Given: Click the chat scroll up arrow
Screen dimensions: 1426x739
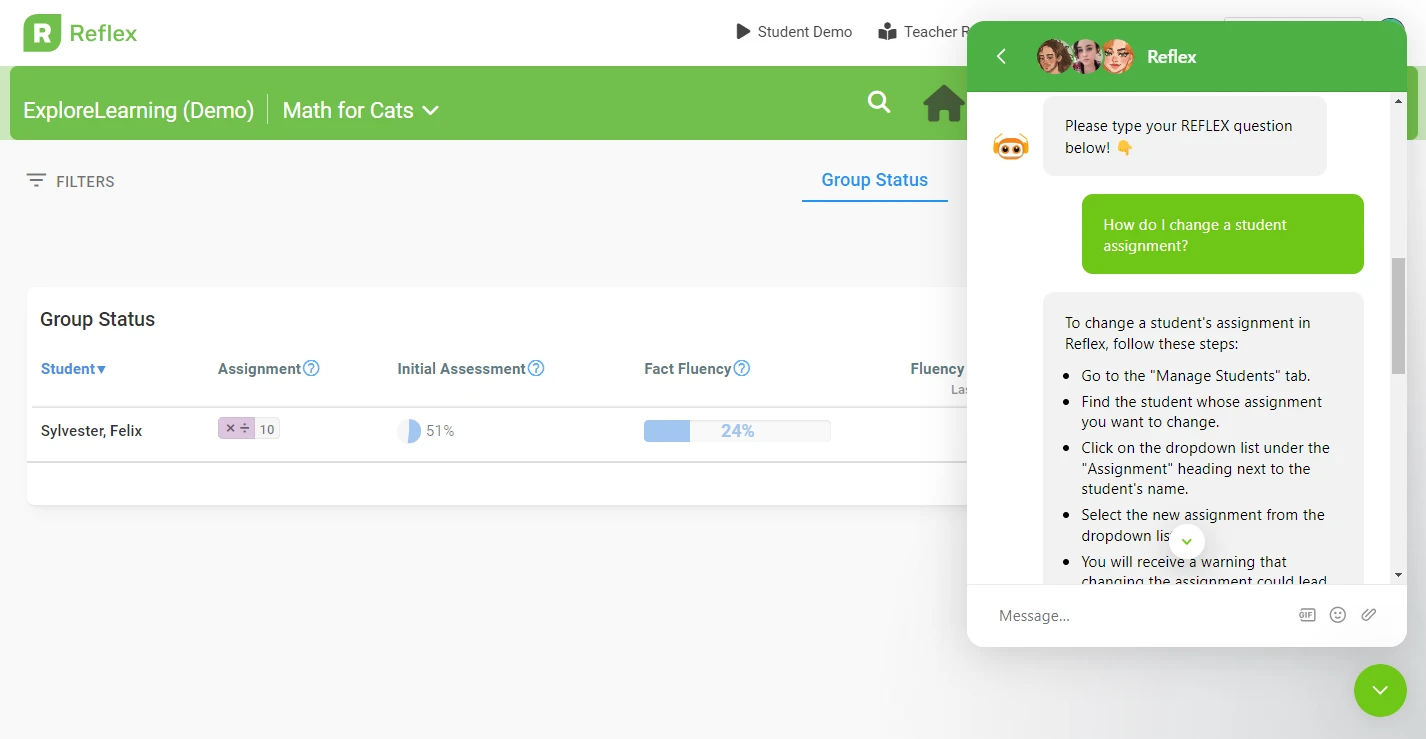Looking at the screenshot, I should [x=1398, y=101].
